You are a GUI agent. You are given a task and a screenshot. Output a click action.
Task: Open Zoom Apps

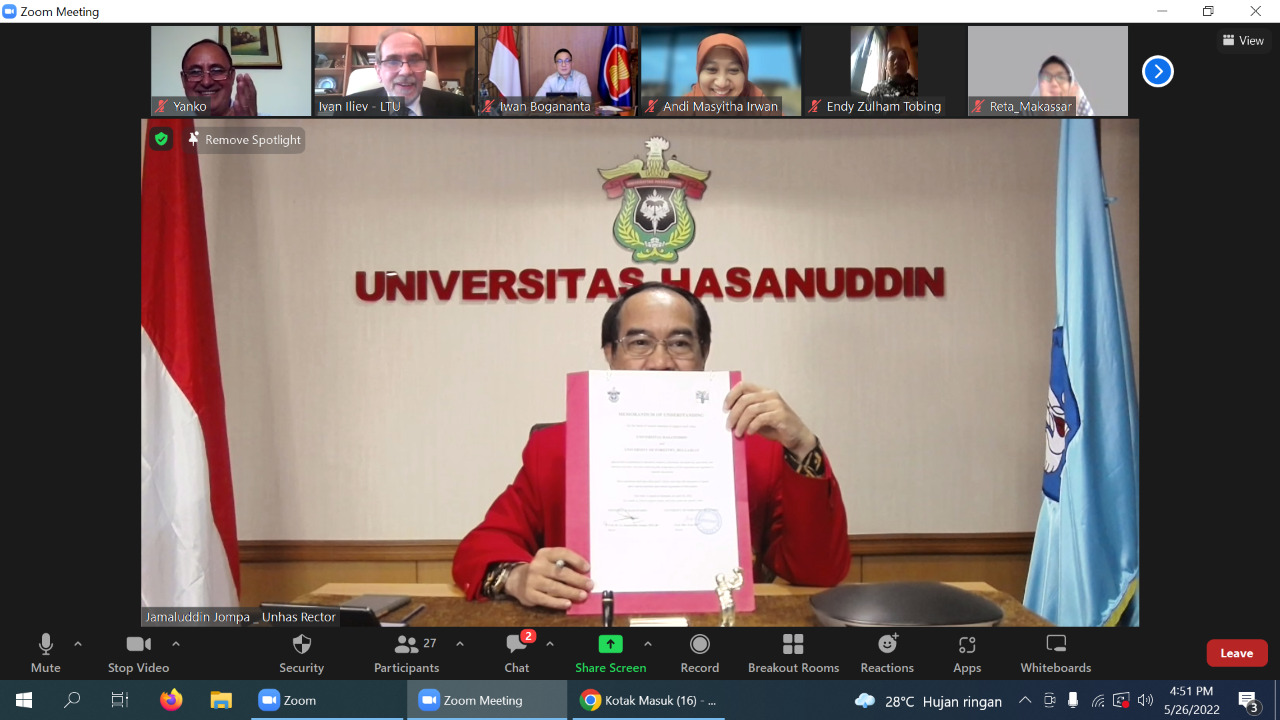pyautogui.click(x=966, y=652)
